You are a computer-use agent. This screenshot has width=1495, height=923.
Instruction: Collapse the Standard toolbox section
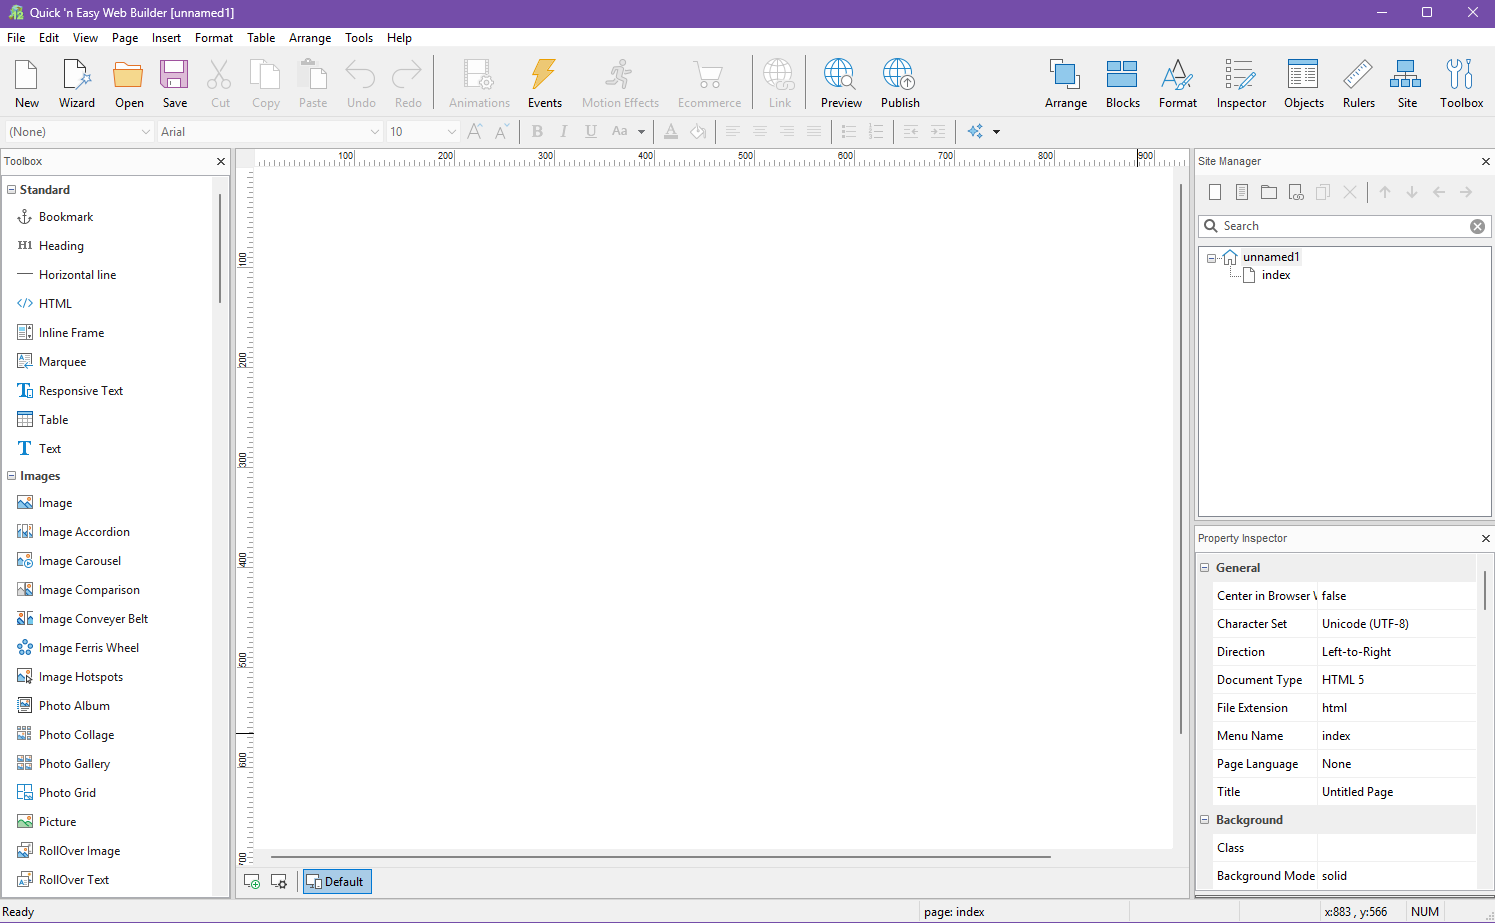point(12,190)
